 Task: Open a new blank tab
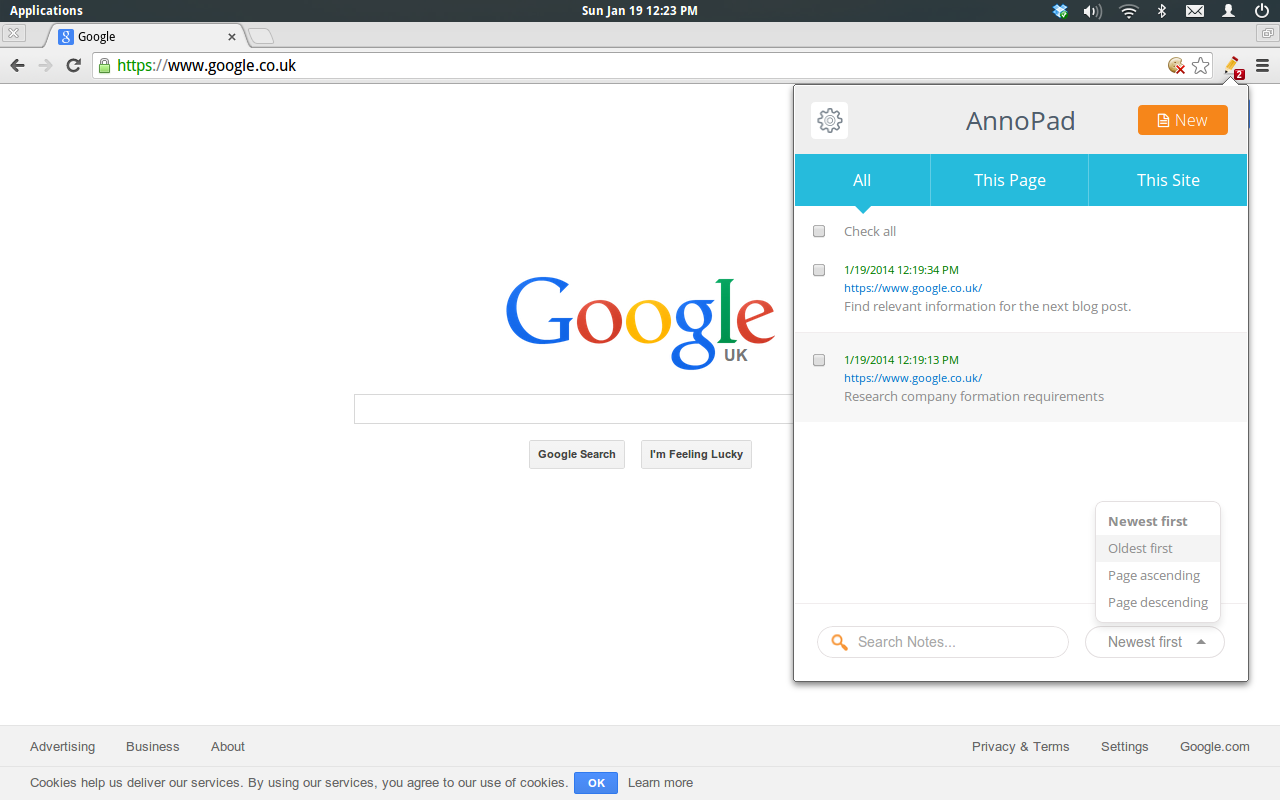[x=260, y=36]
